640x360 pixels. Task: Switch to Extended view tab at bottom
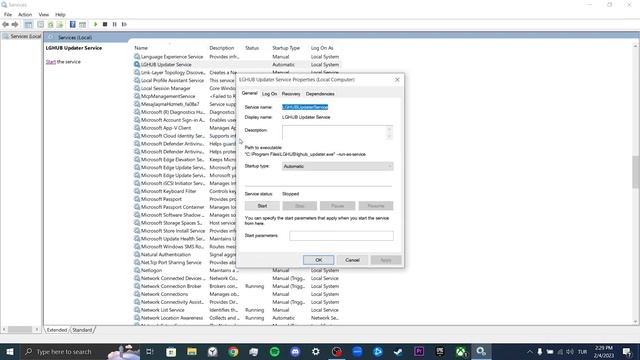point(57,330)
